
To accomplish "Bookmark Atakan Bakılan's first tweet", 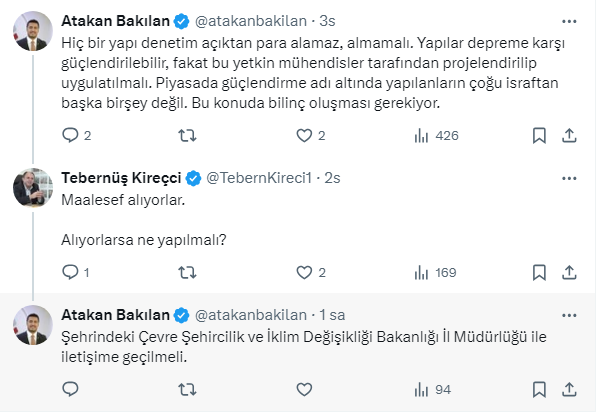I will [x=540, y=135].
